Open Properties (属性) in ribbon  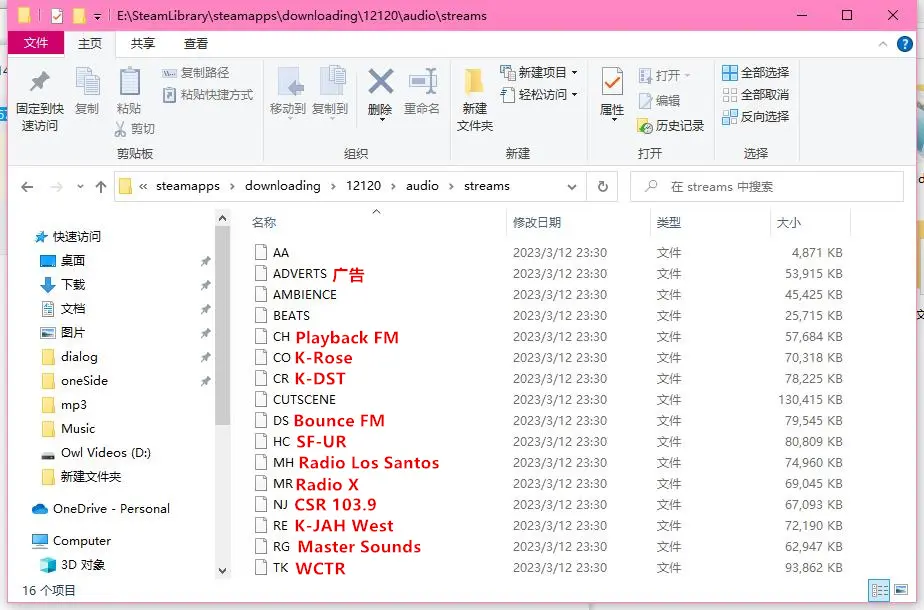click(x=612, y=93)
